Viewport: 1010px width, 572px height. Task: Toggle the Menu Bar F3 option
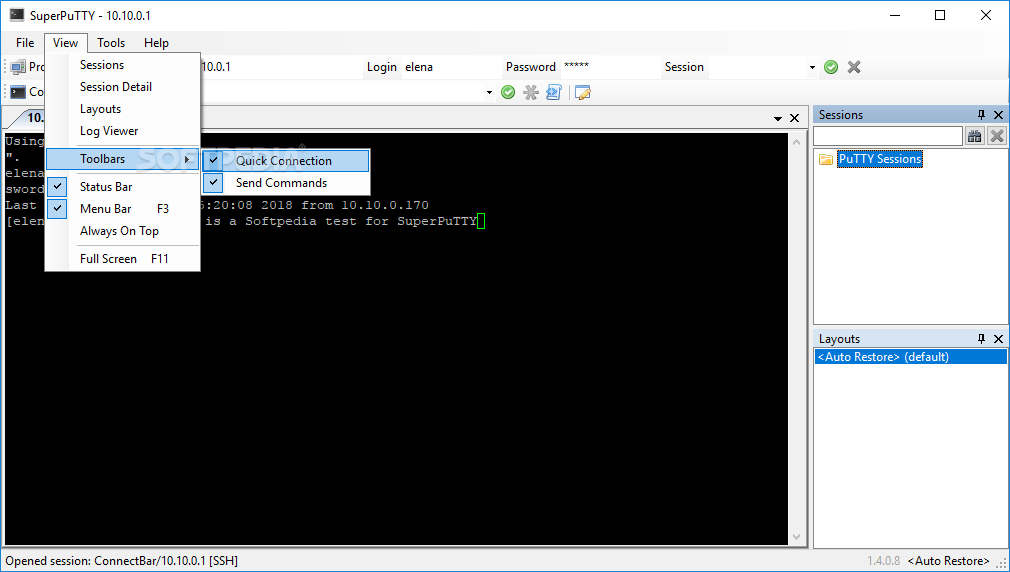pyautogui.click(x=122, y=209)
